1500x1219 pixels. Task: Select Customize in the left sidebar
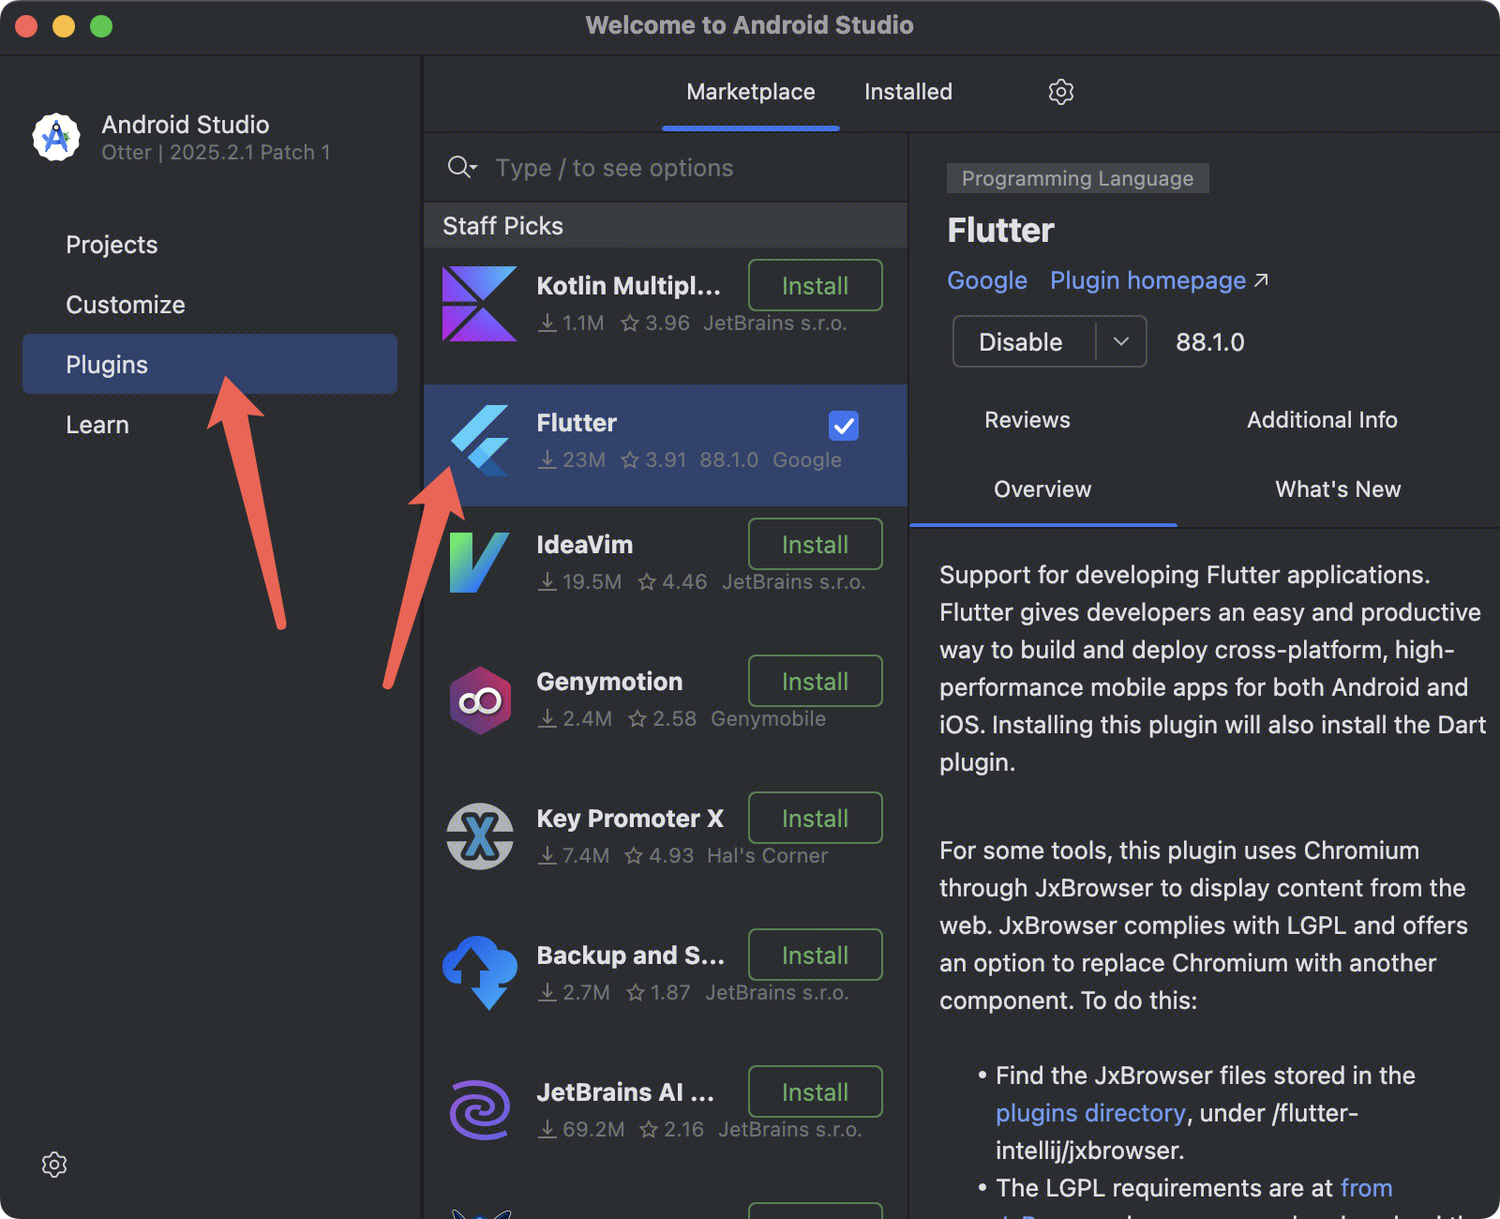[125, 305]
